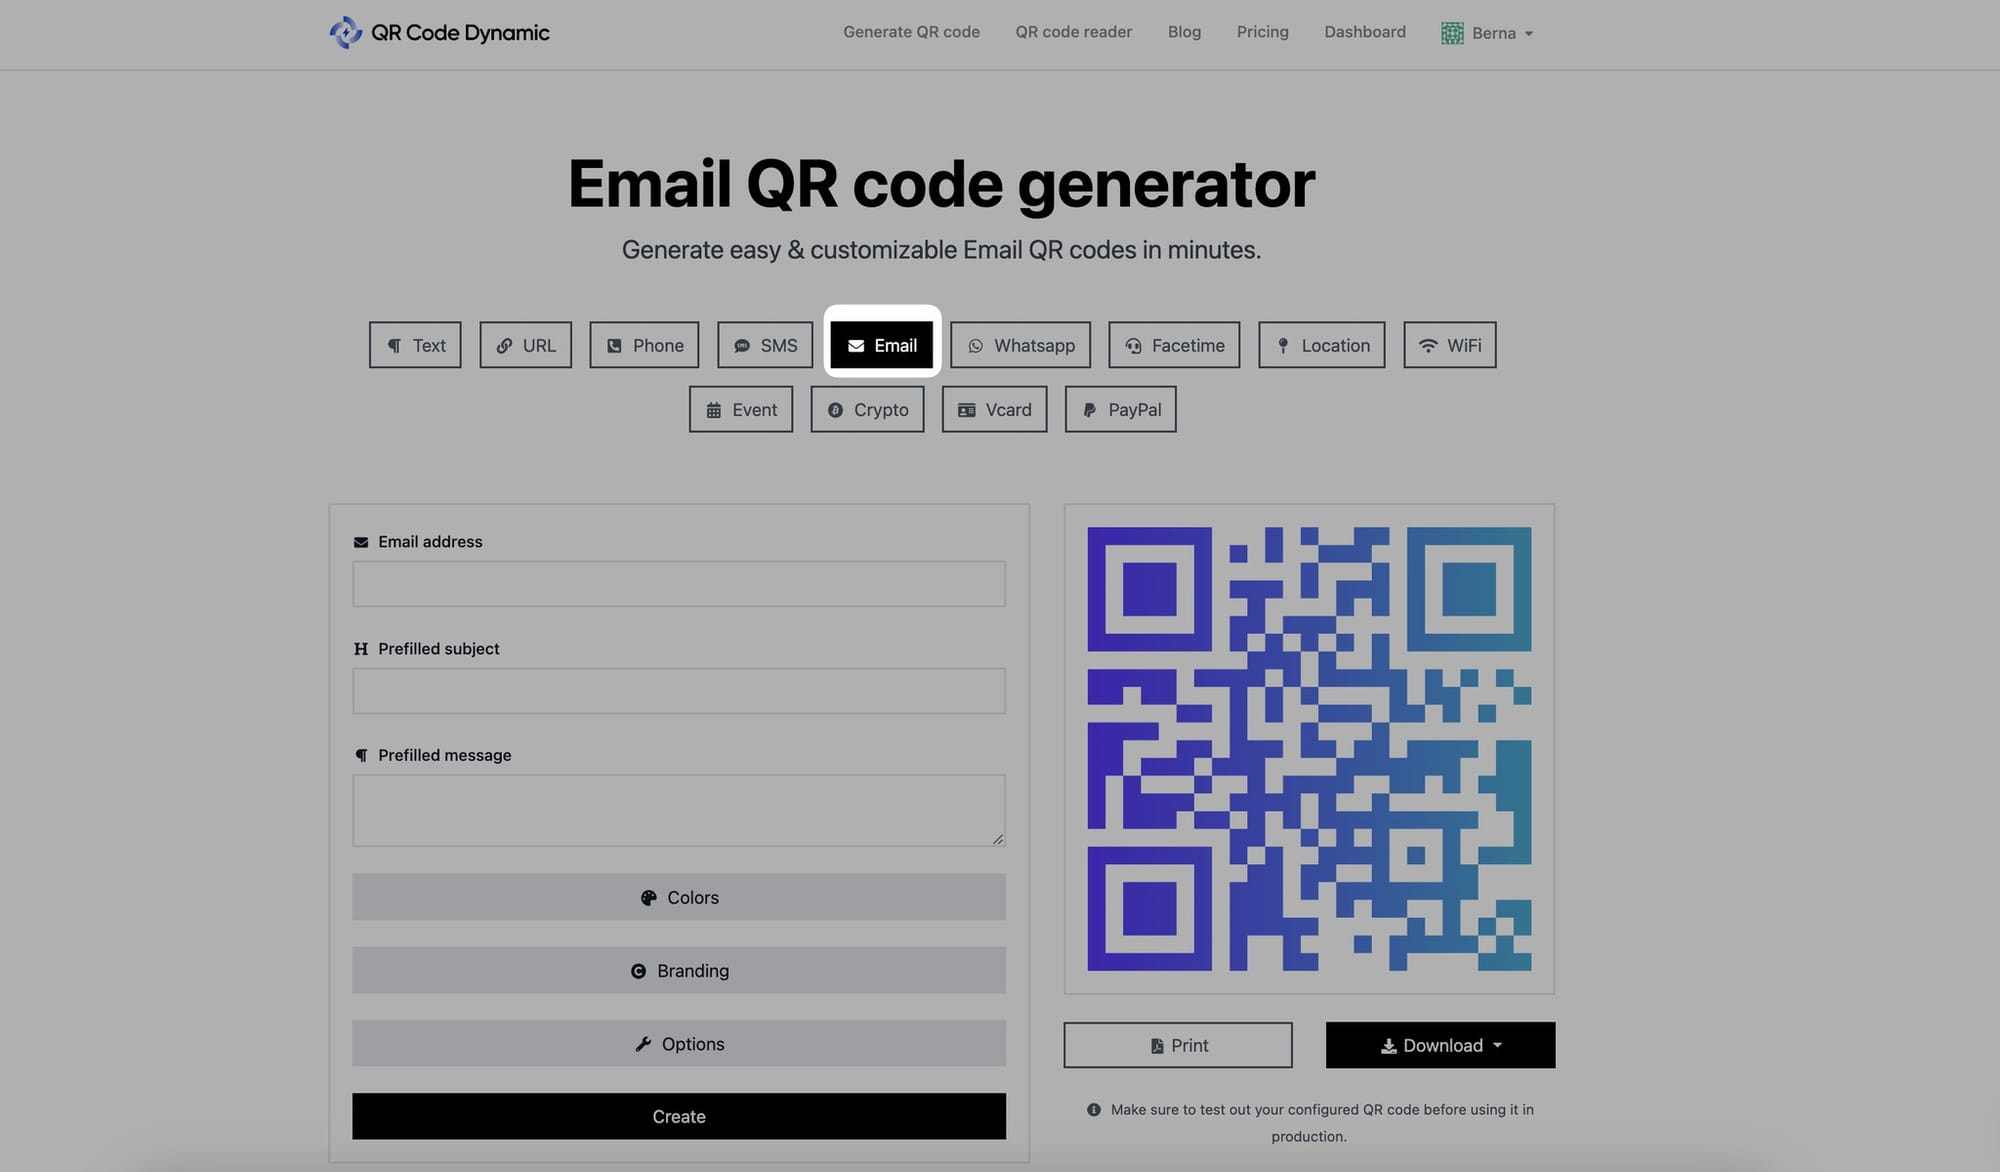Click the Download arrow icon

(1386, 1045)
